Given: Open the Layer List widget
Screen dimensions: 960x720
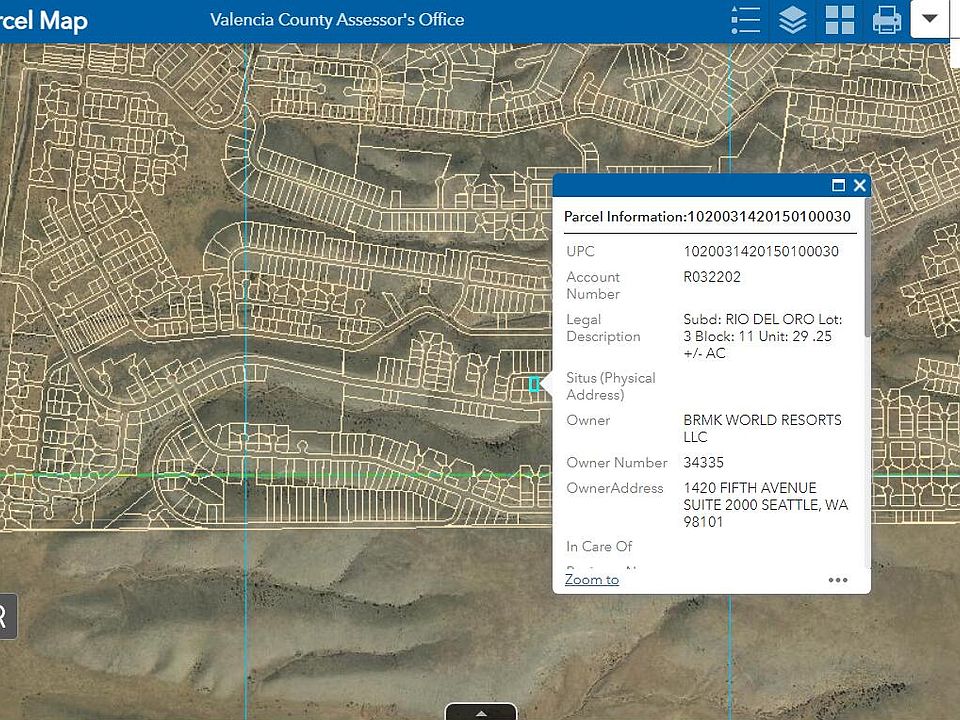Looking at the screenshot, I should pos(792,20).
